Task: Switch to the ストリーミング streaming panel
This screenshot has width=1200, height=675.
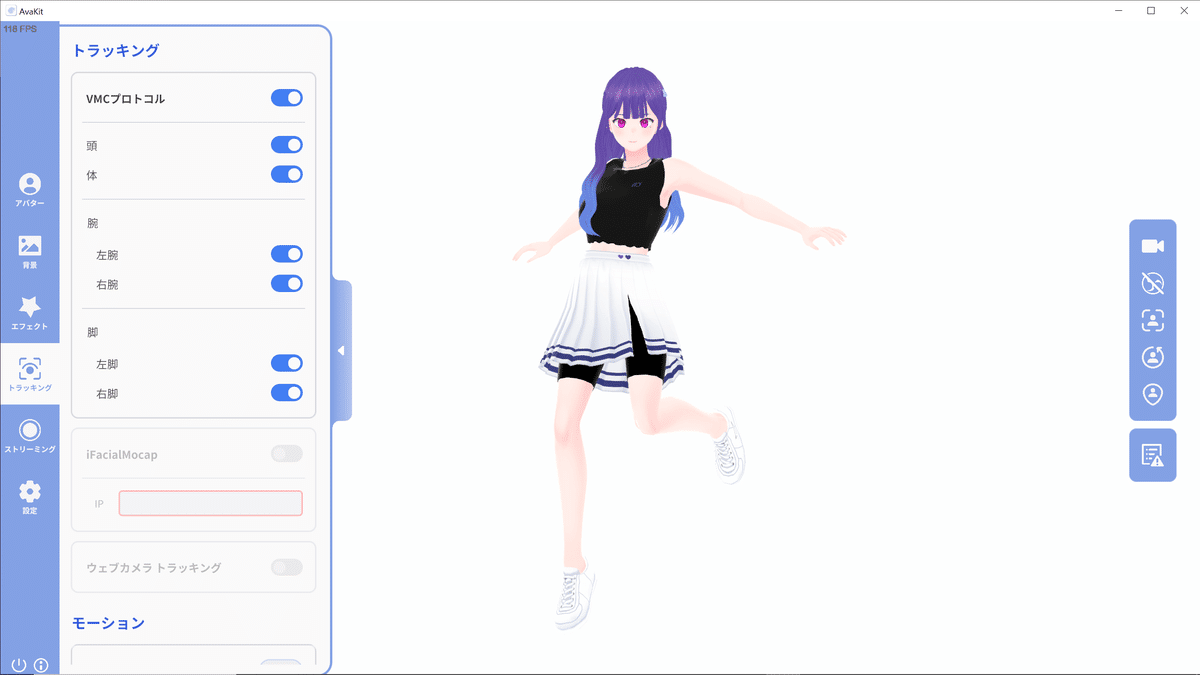Action: point(30,435)
